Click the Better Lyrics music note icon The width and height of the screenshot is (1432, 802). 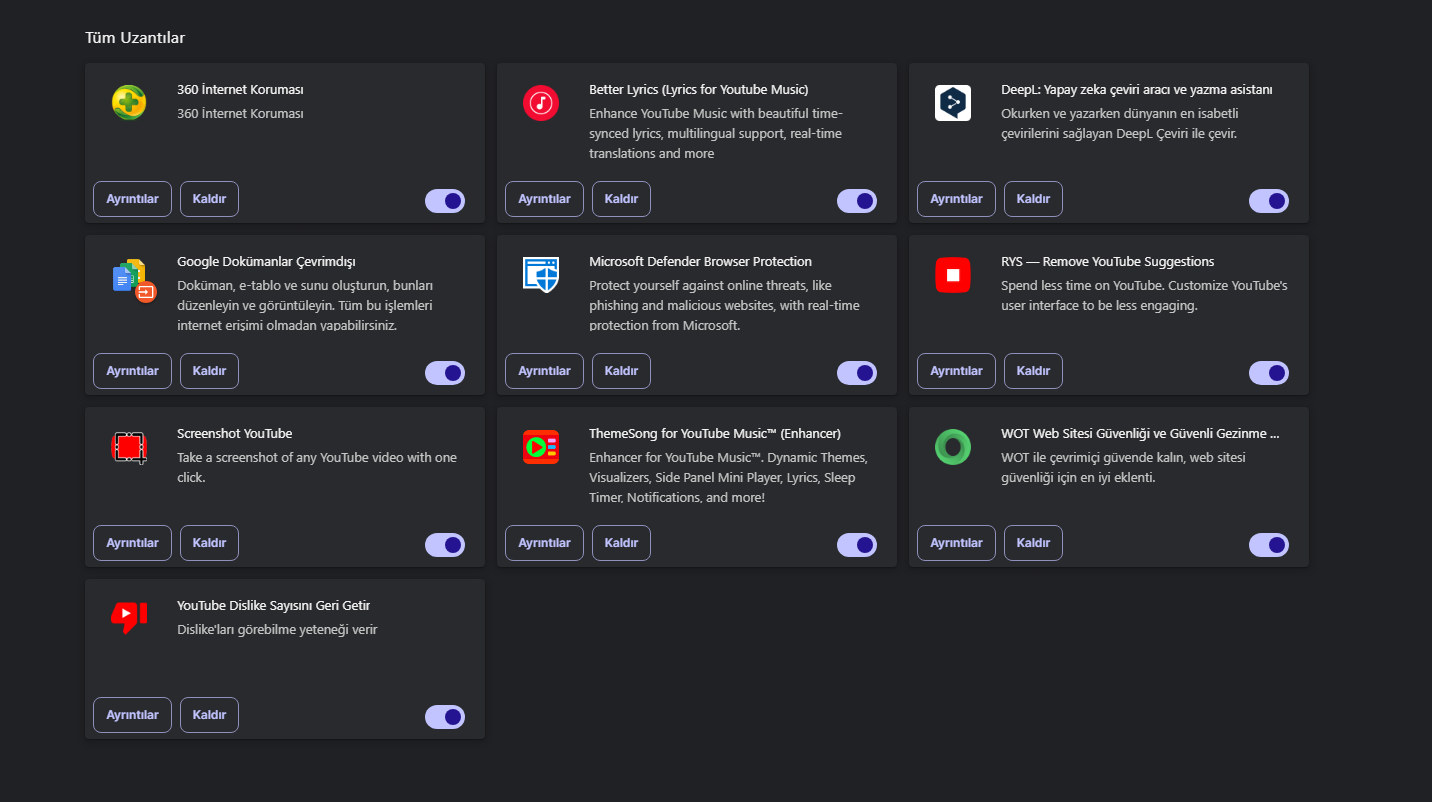point(541,102)
